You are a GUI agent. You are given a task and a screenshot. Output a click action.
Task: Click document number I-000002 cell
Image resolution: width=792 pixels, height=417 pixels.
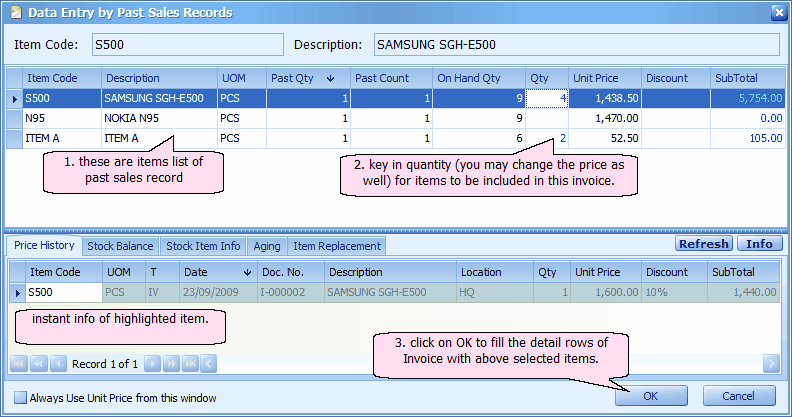coord(291,292)
